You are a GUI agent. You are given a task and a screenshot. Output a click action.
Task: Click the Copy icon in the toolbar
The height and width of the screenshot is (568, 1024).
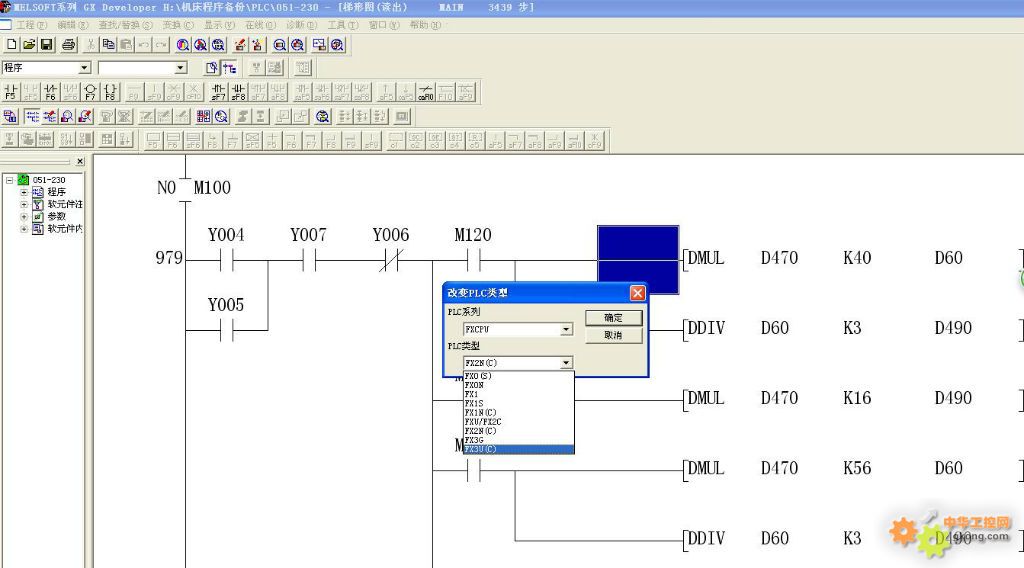point(108,45)
